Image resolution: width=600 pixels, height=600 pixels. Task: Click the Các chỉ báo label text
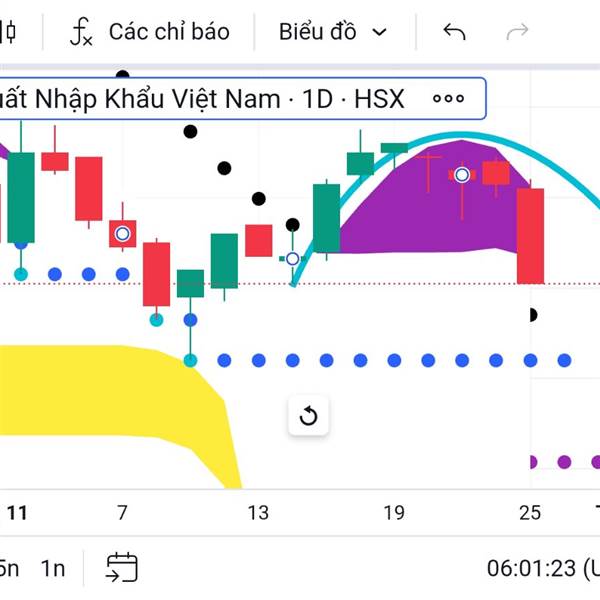[x=169, y=32]
